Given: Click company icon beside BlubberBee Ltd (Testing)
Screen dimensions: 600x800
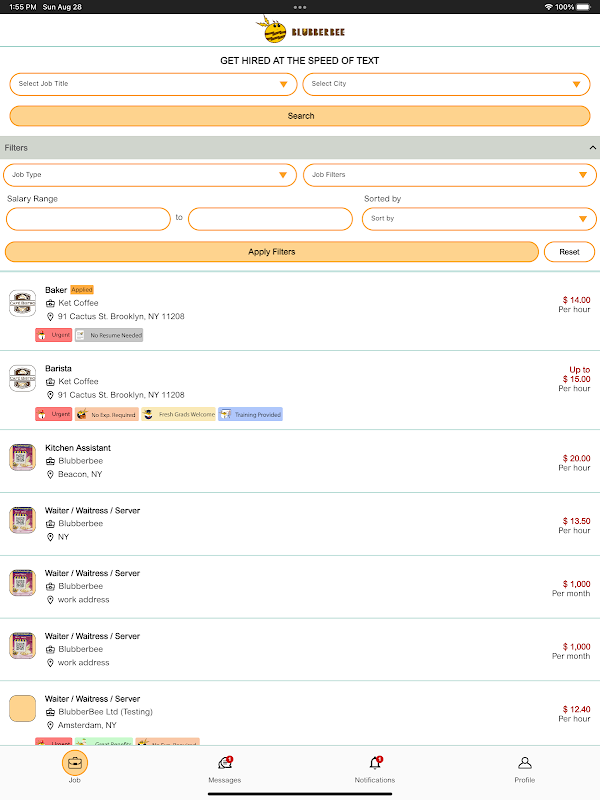Looking at the screenshot, I should pyautogui.click(x=50, y=712).
